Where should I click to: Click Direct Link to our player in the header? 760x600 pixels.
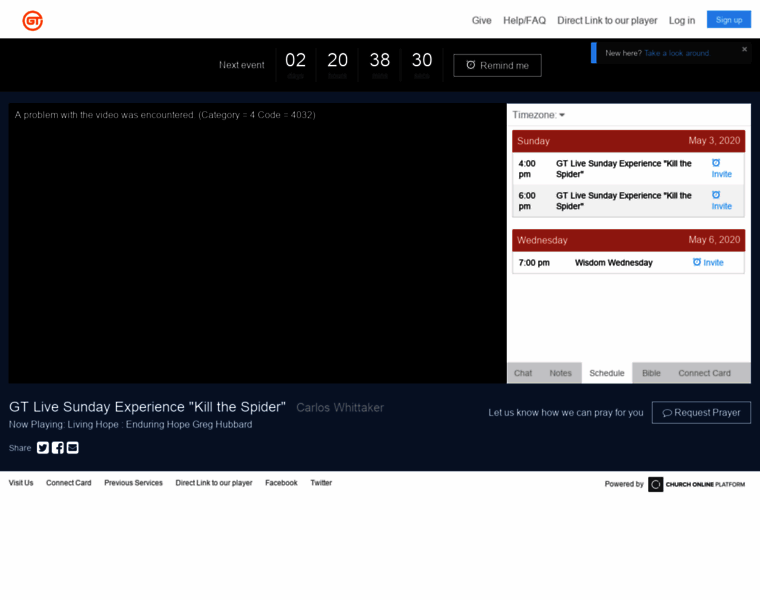click(607, 20)
